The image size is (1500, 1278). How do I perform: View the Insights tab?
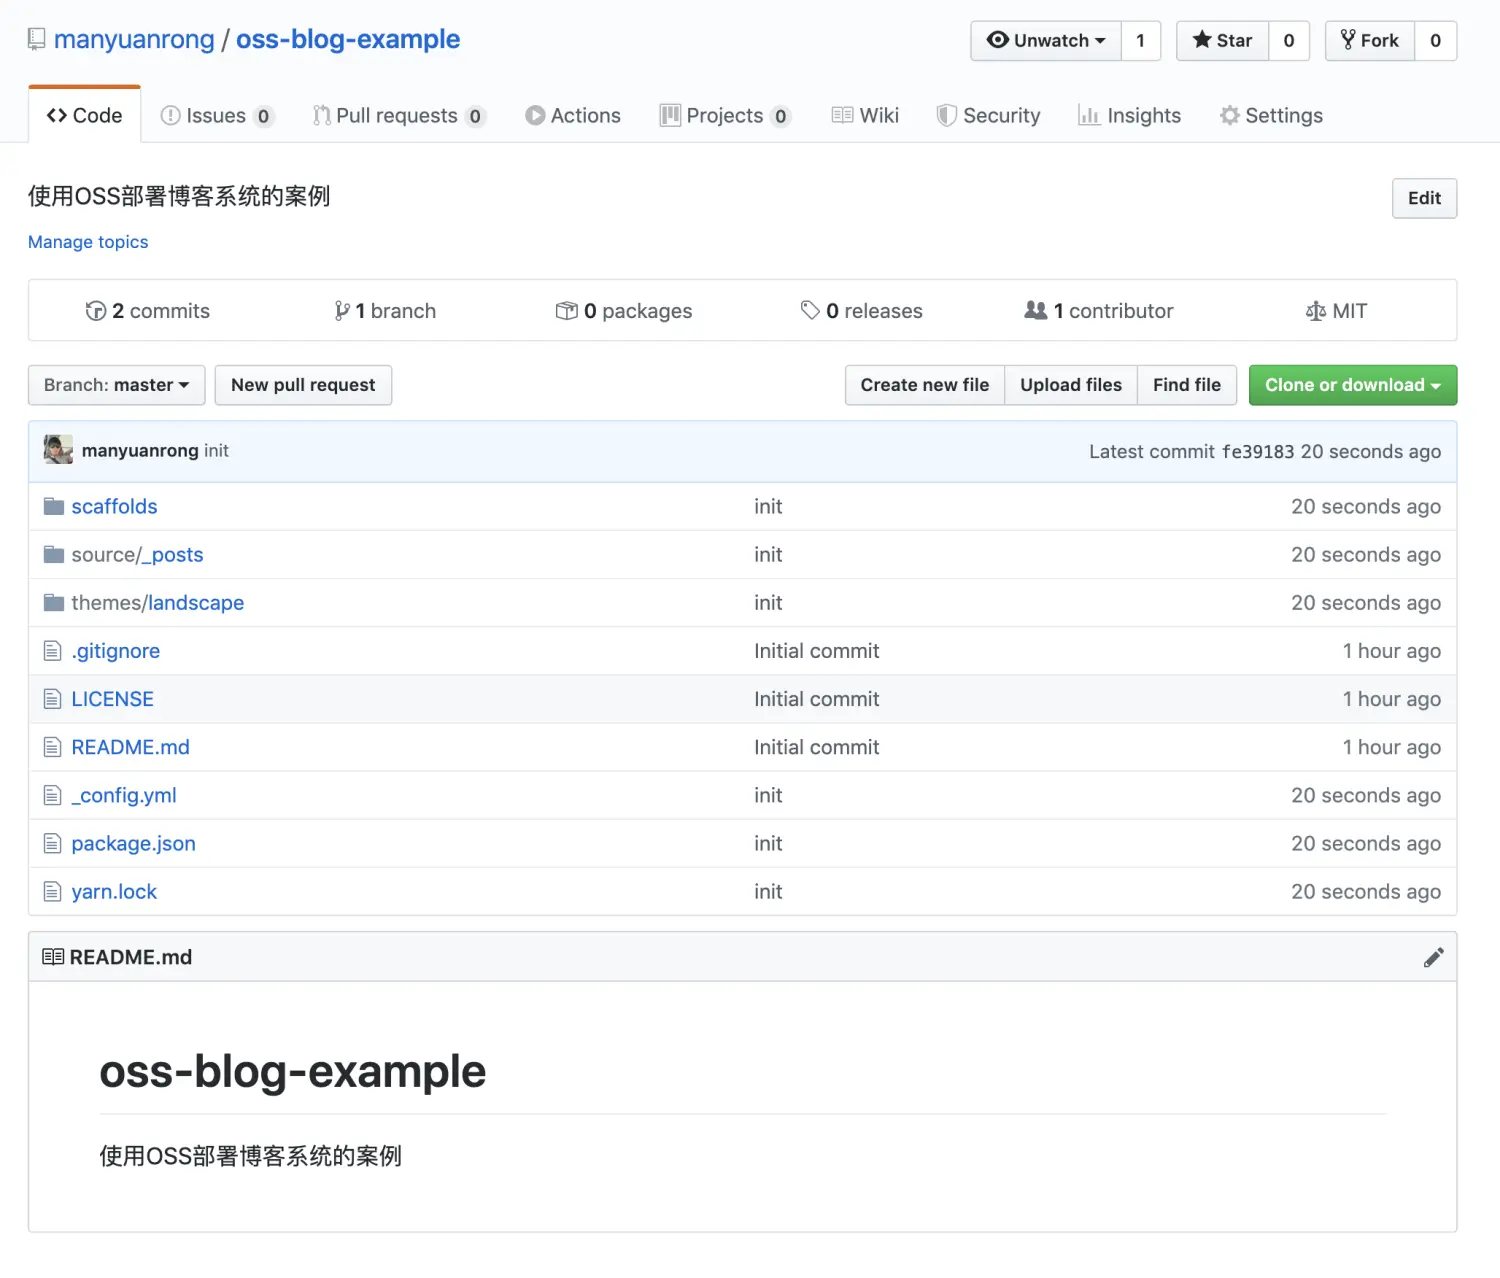coord(1129,116)
